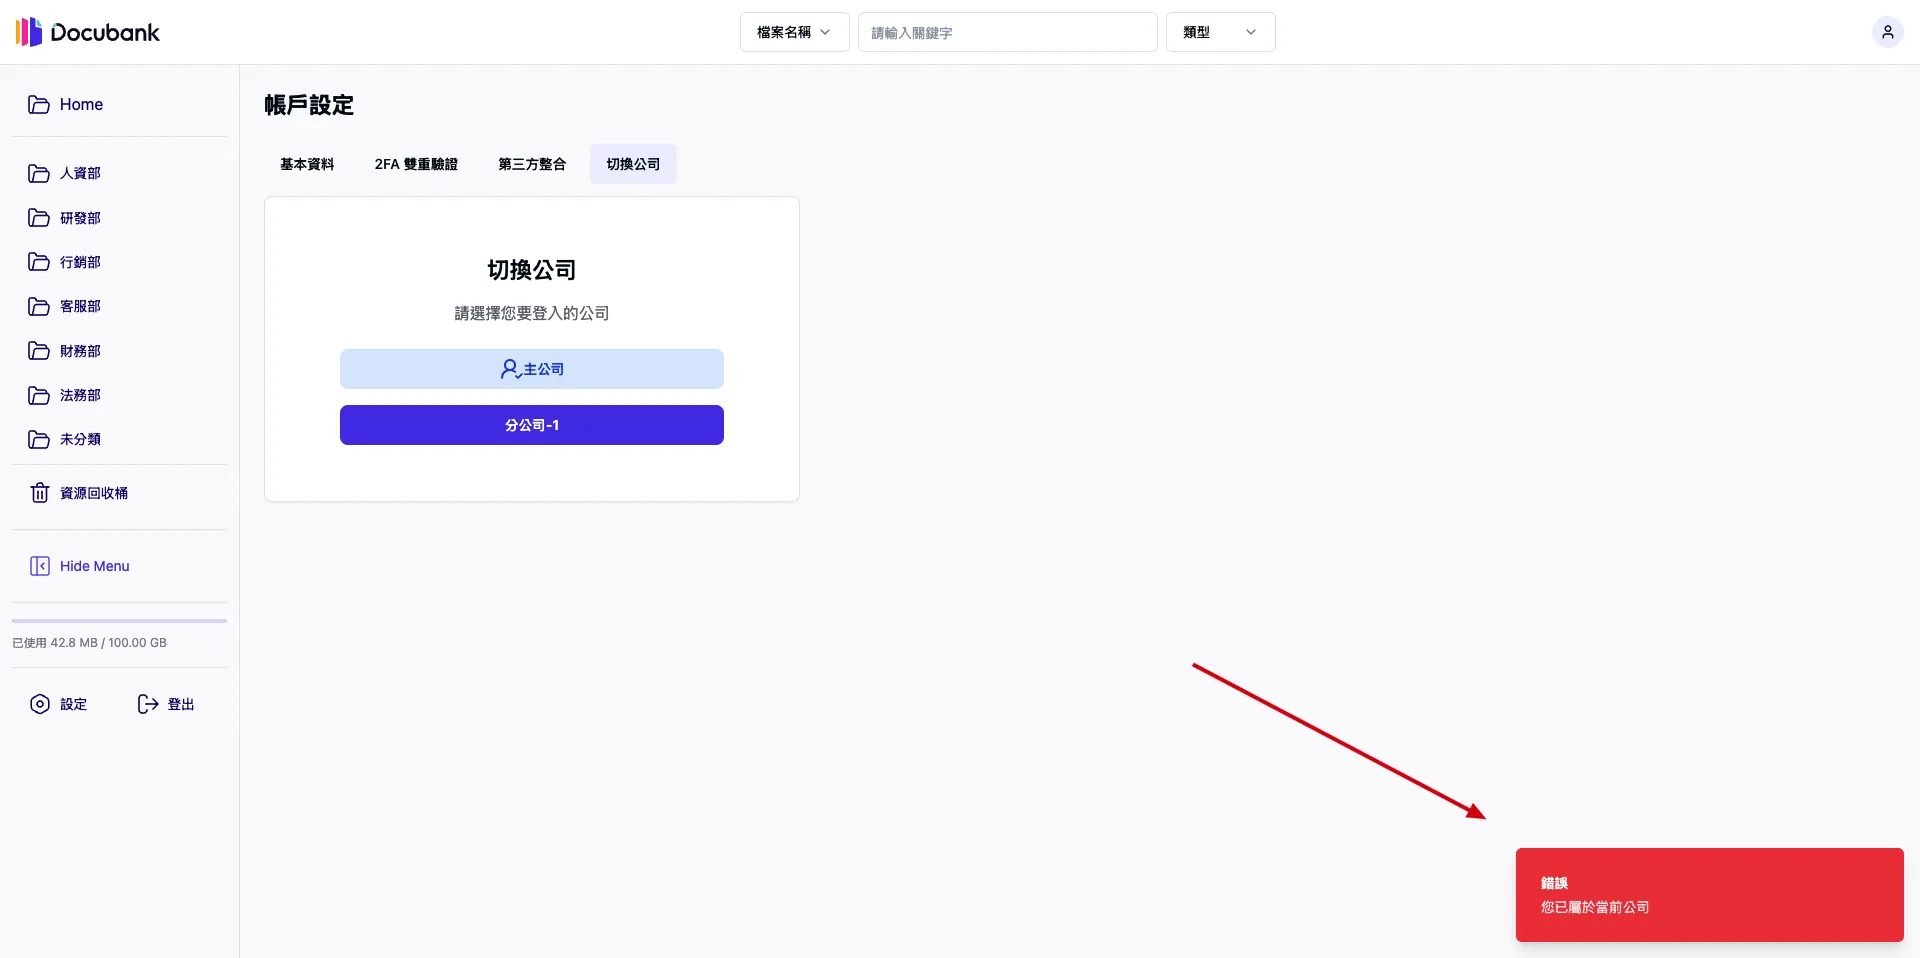Click the 登出 logout icon
Image resolution: width=1920 pixels, height=958 pixels.
pos(148,704)
